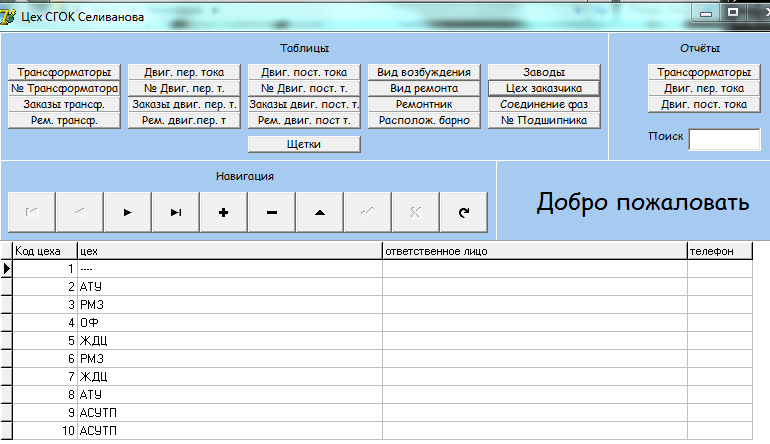Select РМЗ cell in row 3
This screenshot has width=770, height=444.
pyautogui.click(x=230, y=305)
